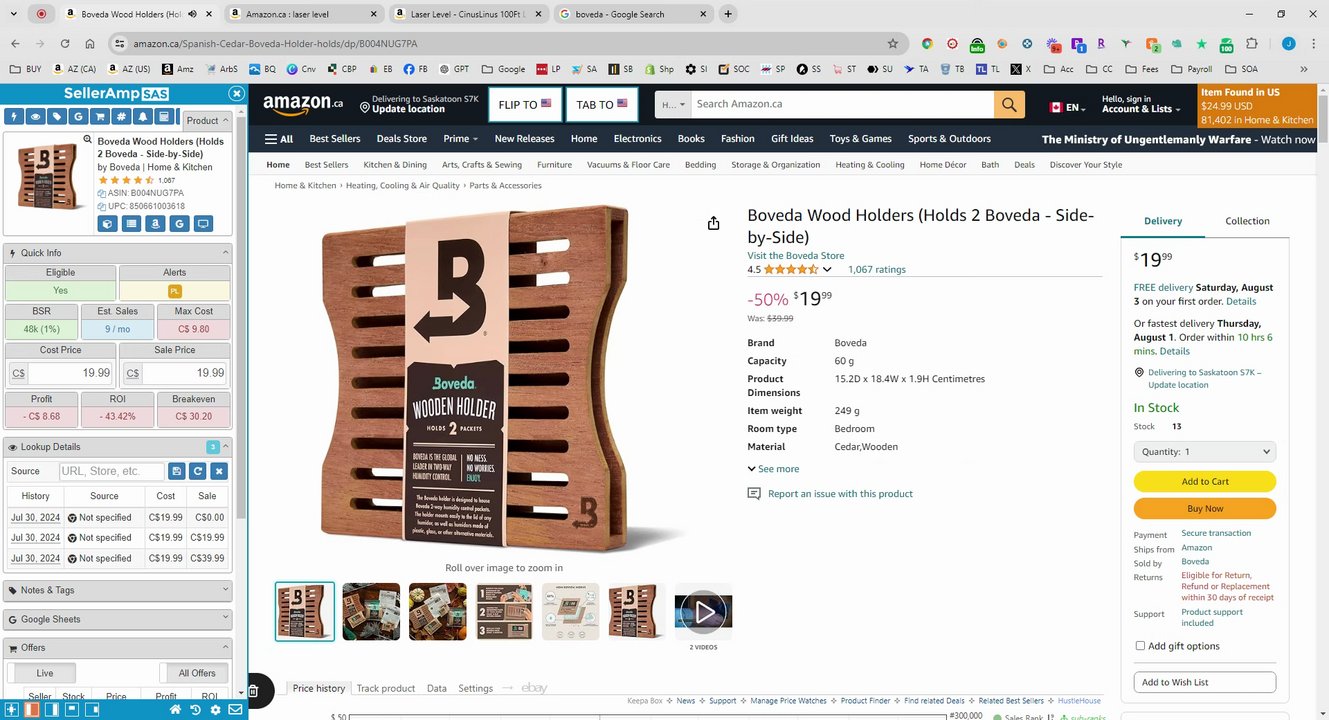Viewport: 1329px width, 720px height.
Task: Expand the Notes & Tags section
Action: point(118,590)
